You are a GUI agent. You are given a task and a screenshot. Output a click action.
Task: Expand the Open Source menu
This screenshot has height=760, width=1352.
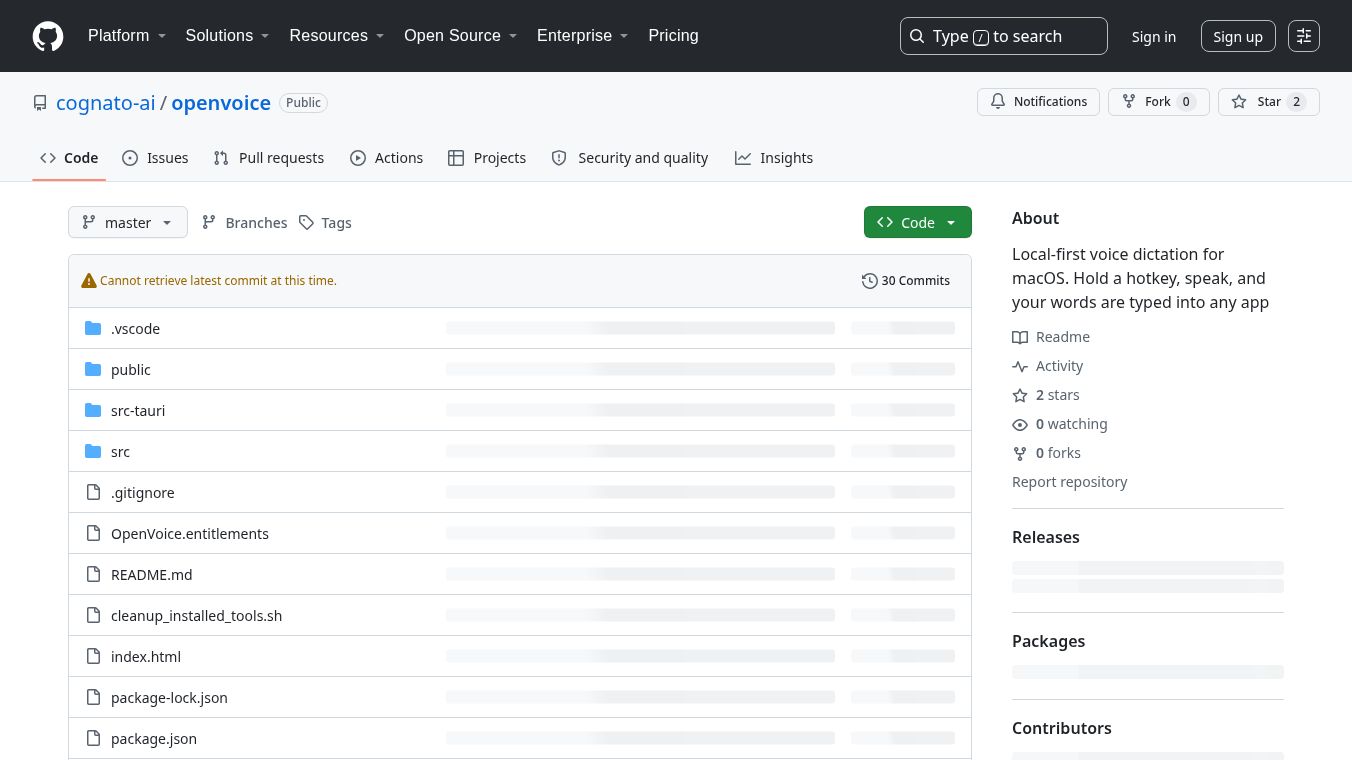(x=461, y=36)
